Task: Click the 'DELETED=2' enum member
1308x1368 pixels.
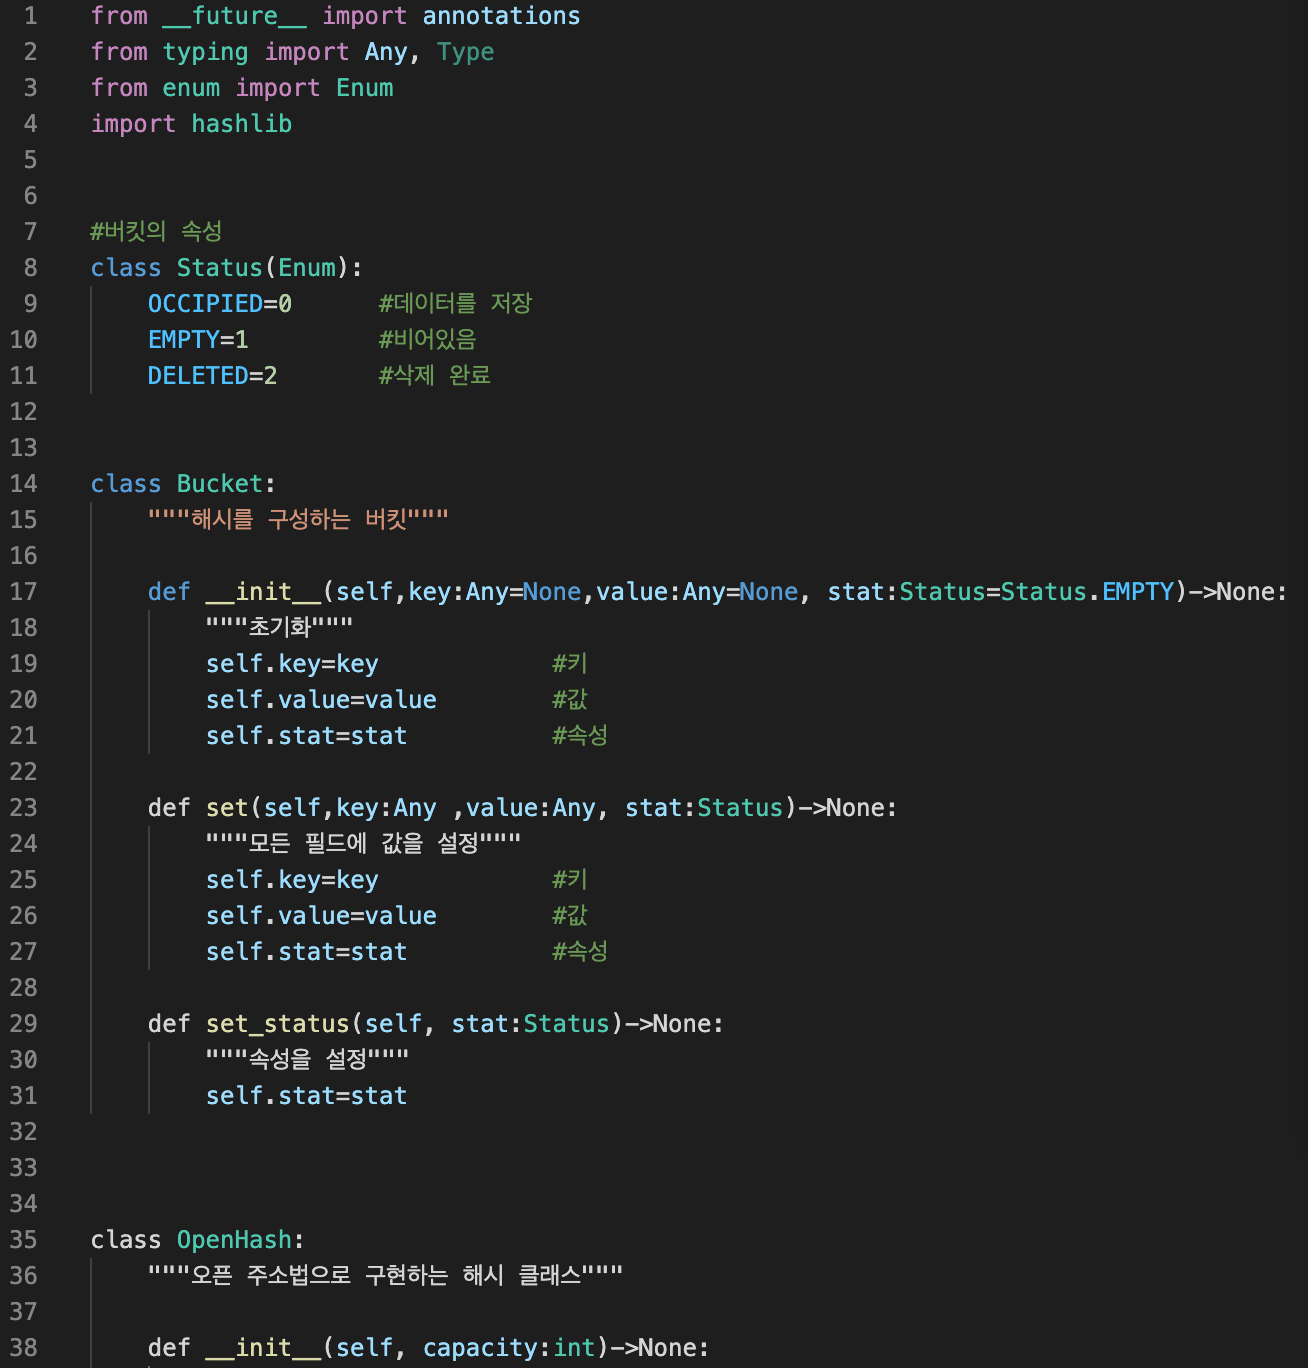Action: click(212, 376)
